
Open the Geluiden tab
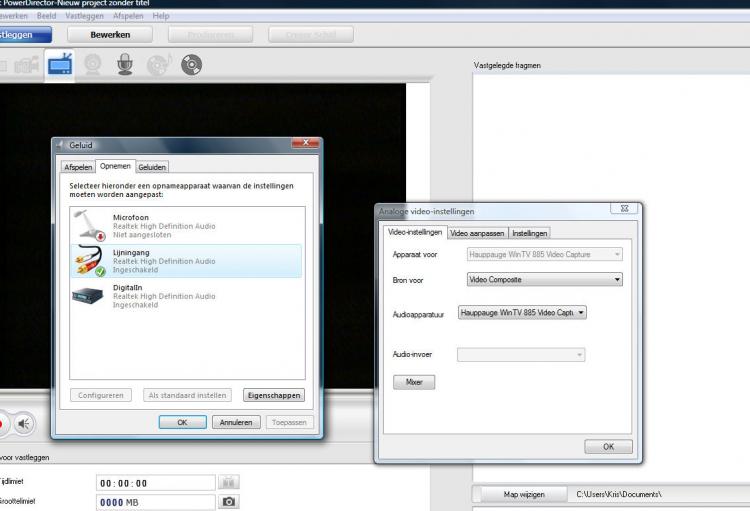(152, 167)
